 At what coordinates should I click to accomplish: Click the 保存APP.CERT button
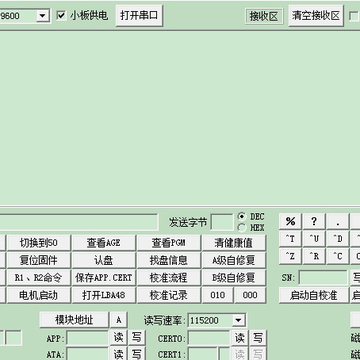click(x=104, y=278)
